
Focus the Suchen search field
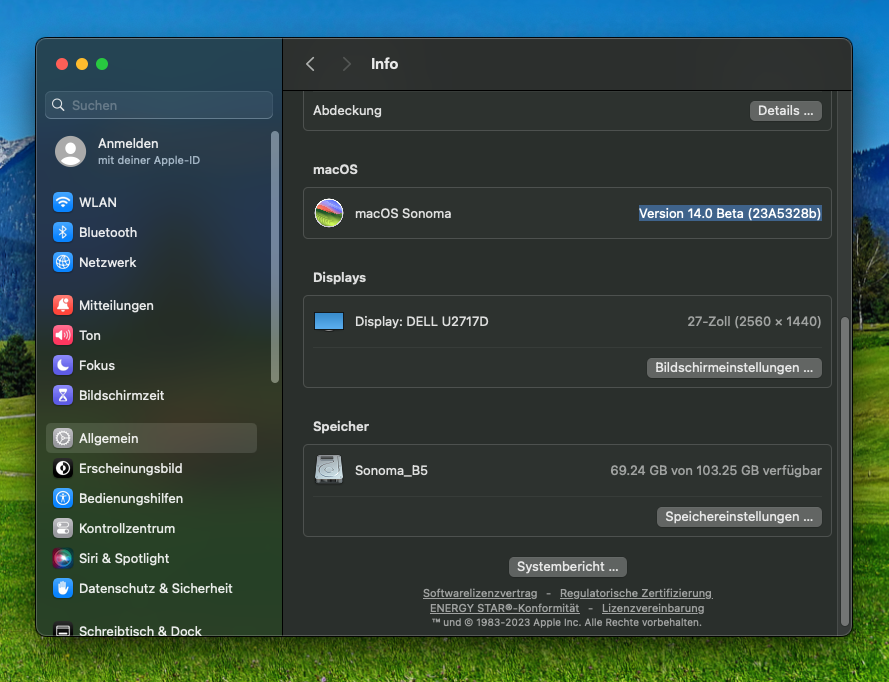tap(159, 105)
